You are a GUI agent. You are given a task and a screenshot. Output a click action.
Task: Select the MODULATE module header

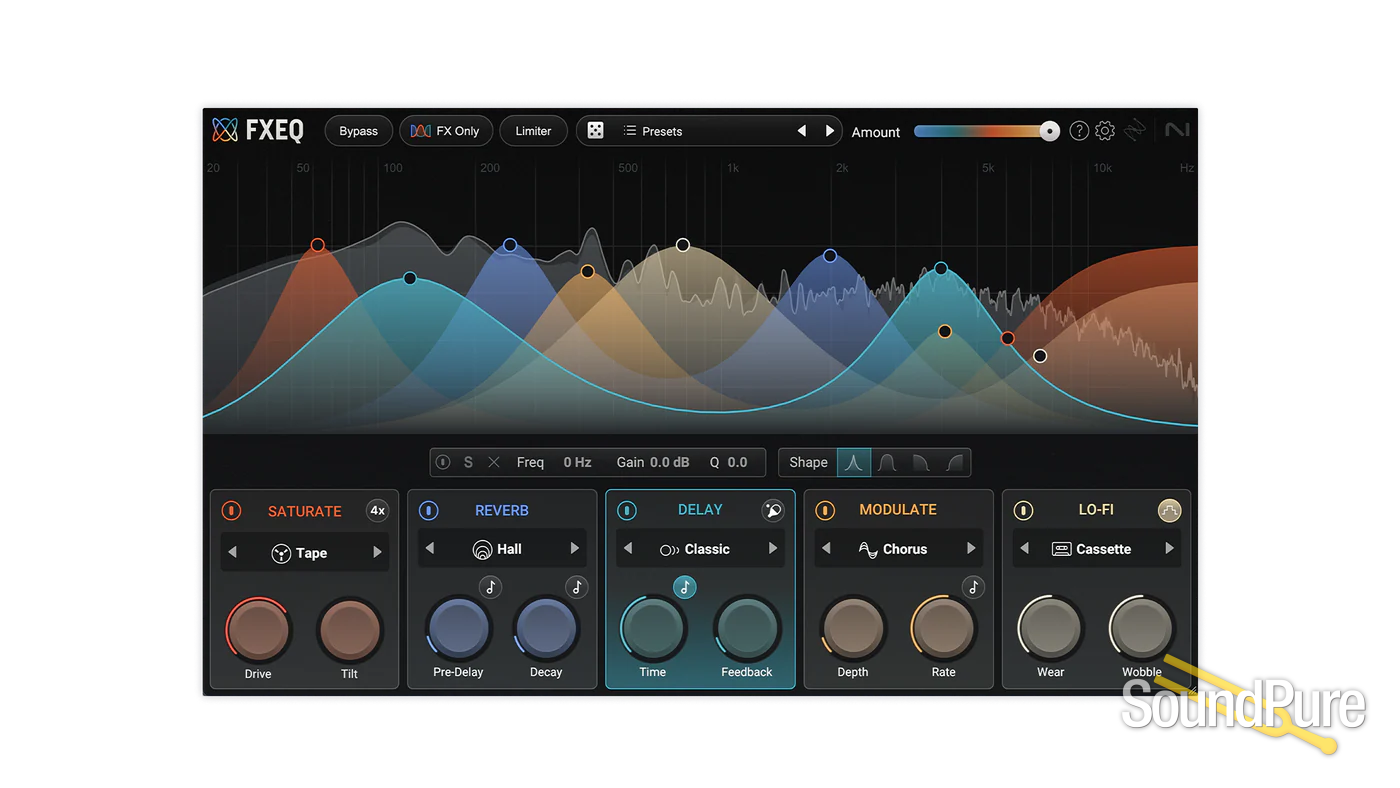click(x=898, y=510)
